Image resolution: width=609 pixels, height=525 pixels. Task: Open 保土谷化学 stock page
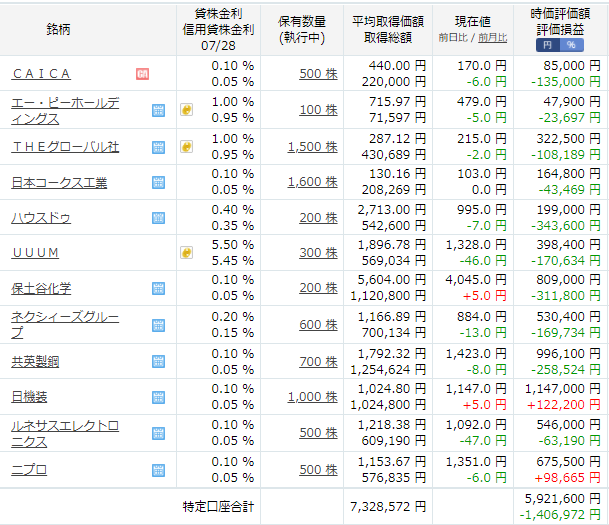pyautogui.click(x=41, y=289)
